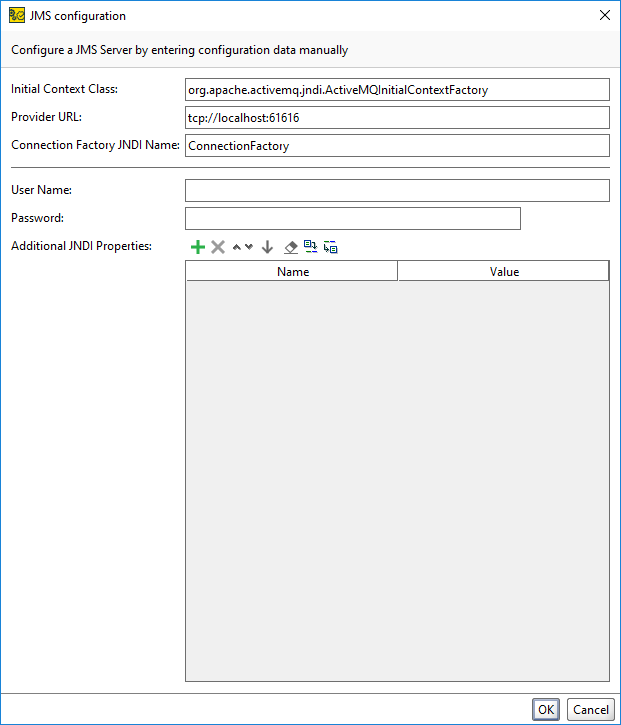Move property down with the down chevron

click(249, 247)
